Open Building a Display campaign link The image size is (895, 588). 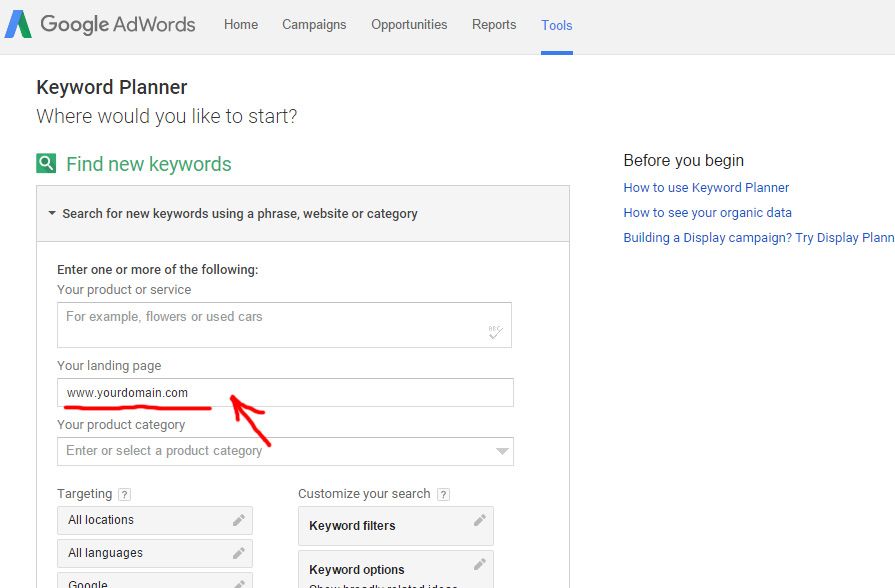pos(759,237)
